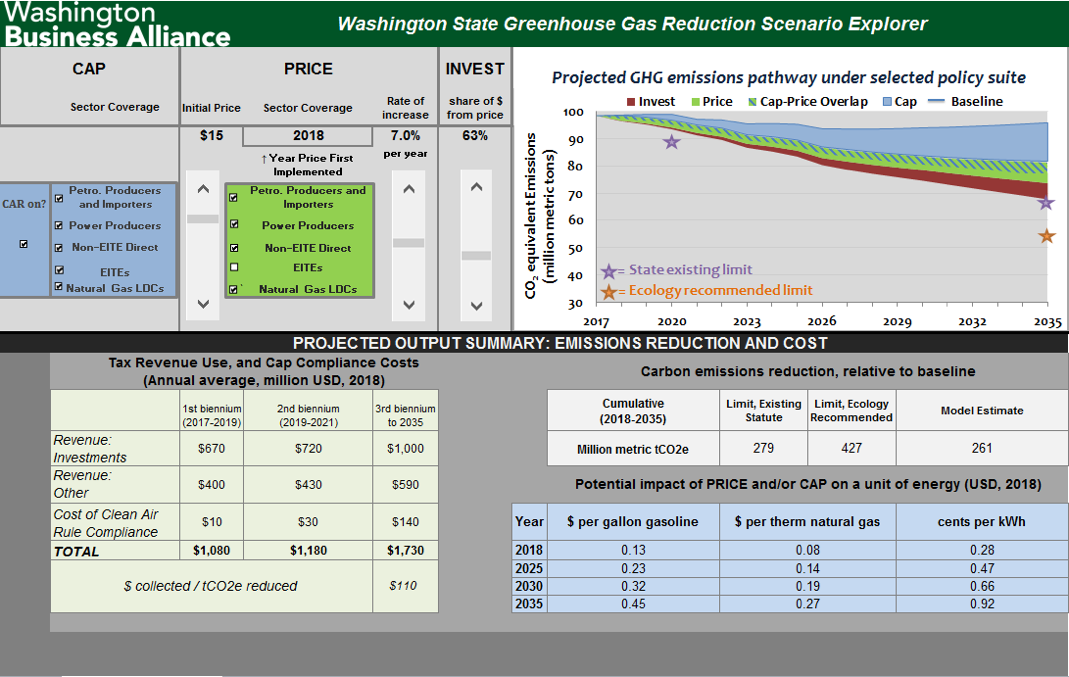Click the orange star at 2035 on chart
This screenshot has width=1069, height=677.
coord(1047,236)
